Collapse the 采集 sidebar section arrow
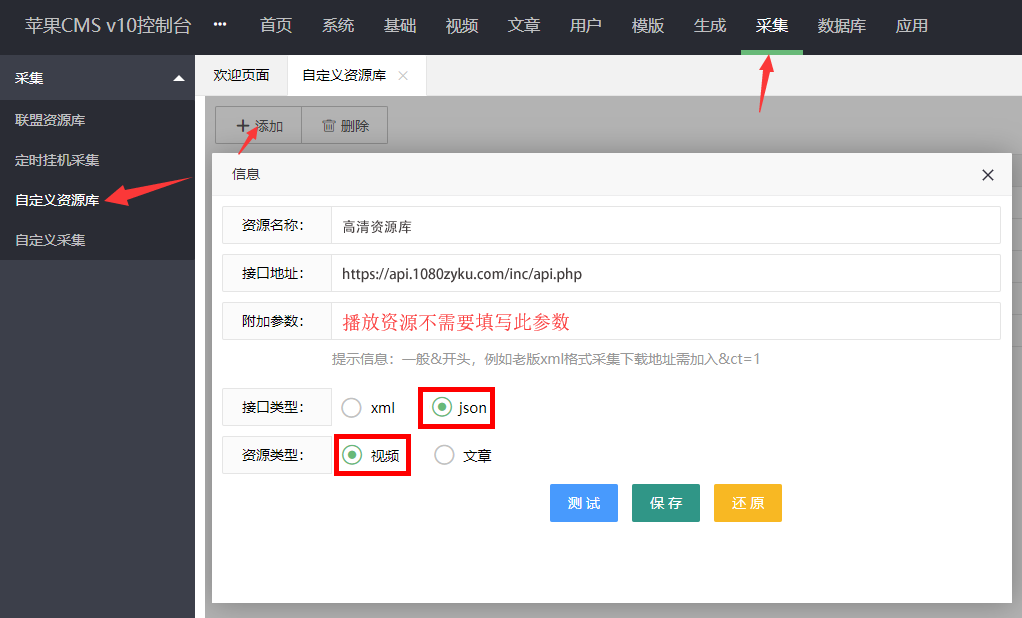The width and height of the screenshot is (1022, 618). (x=178, y=78)
